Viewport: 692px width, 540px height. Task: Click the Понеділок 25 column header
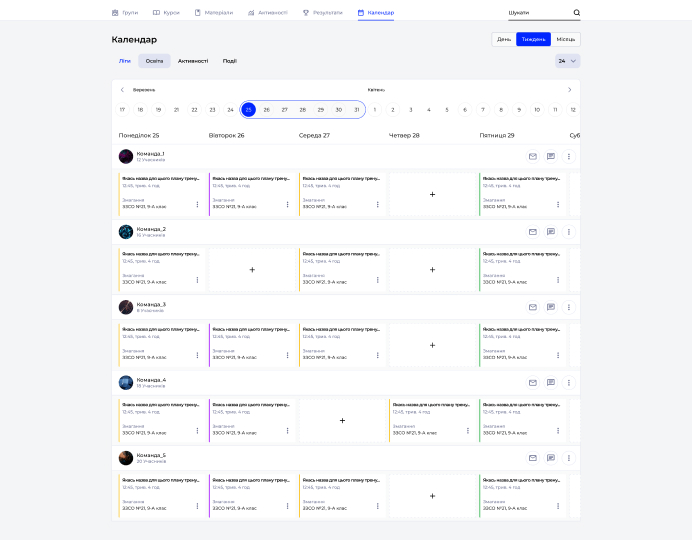(x=139, y=135)
